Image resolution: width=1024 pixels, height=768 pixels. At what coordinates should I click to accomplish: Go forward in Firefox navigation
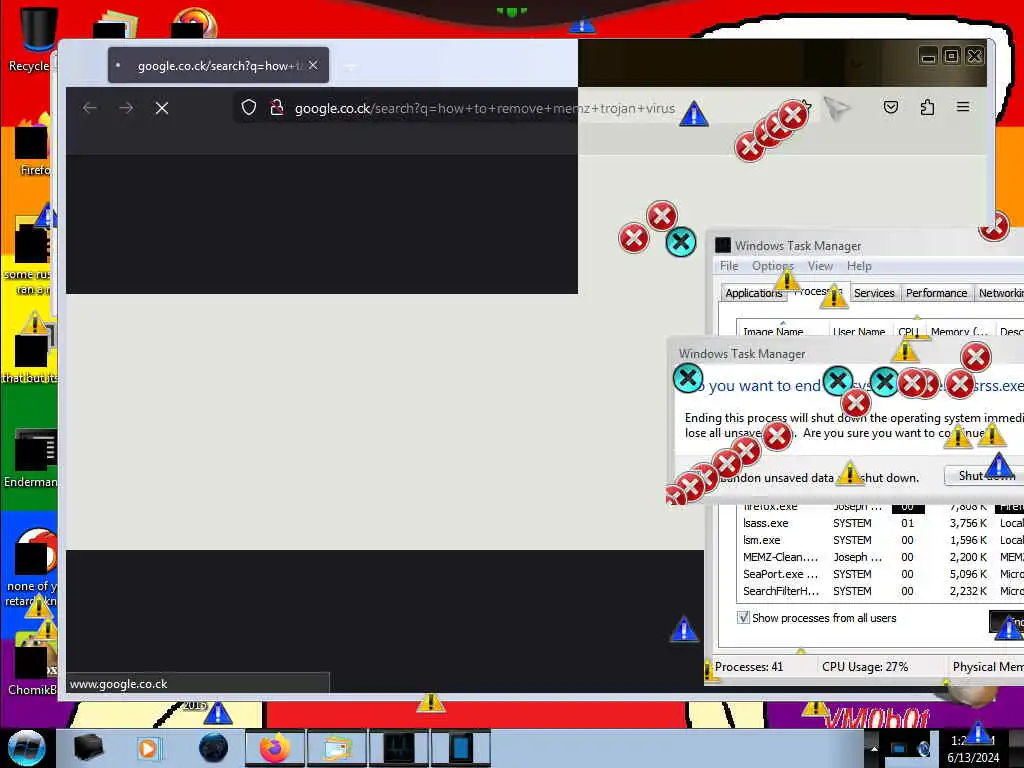click(126, 108)
